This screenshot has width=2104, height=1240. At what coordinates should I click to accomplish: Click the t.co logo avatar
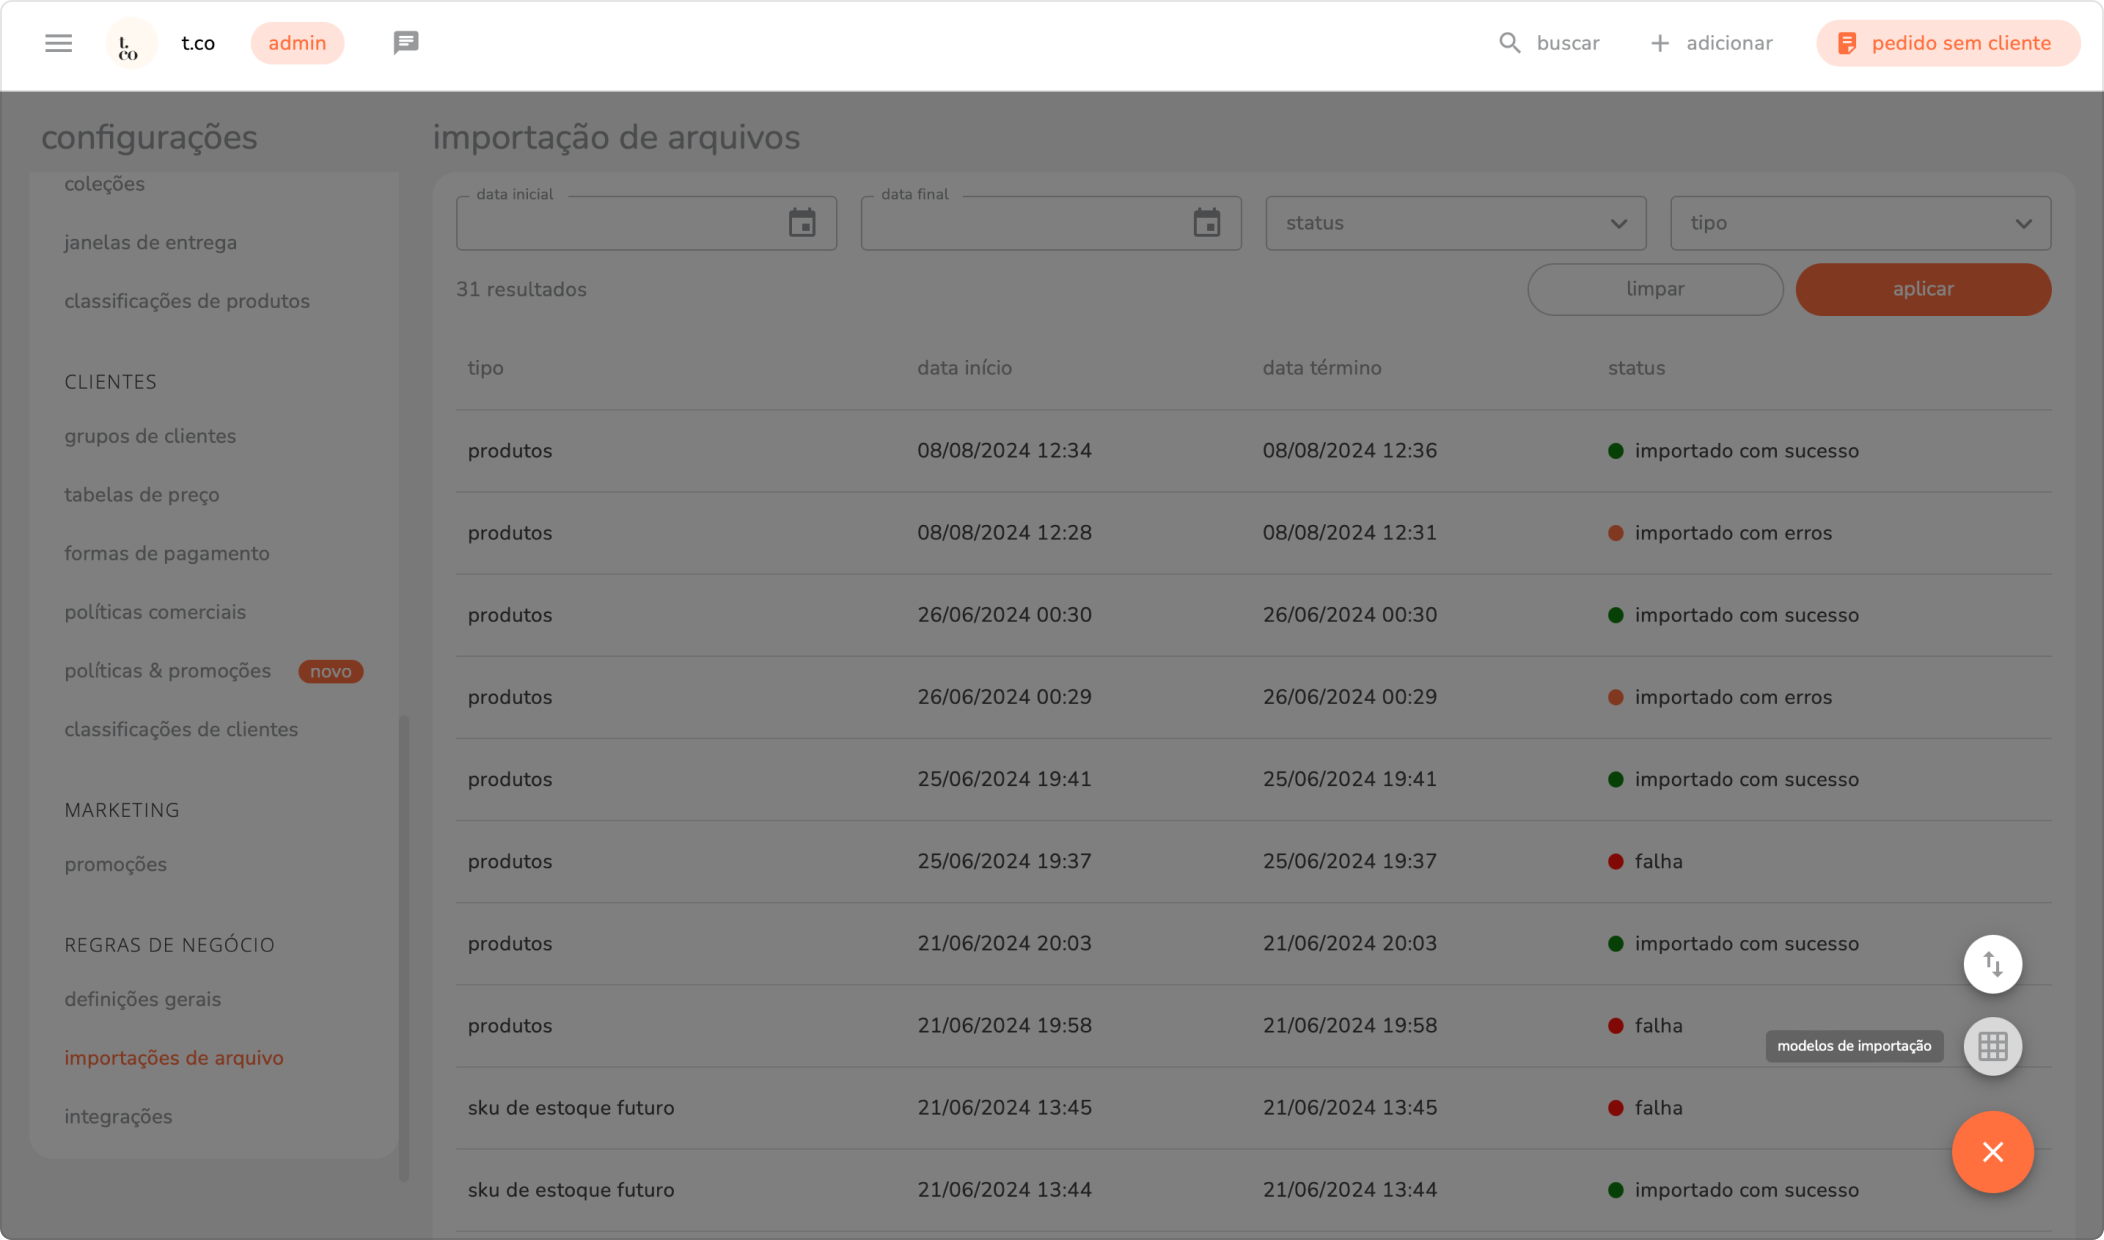pos(130,44)
